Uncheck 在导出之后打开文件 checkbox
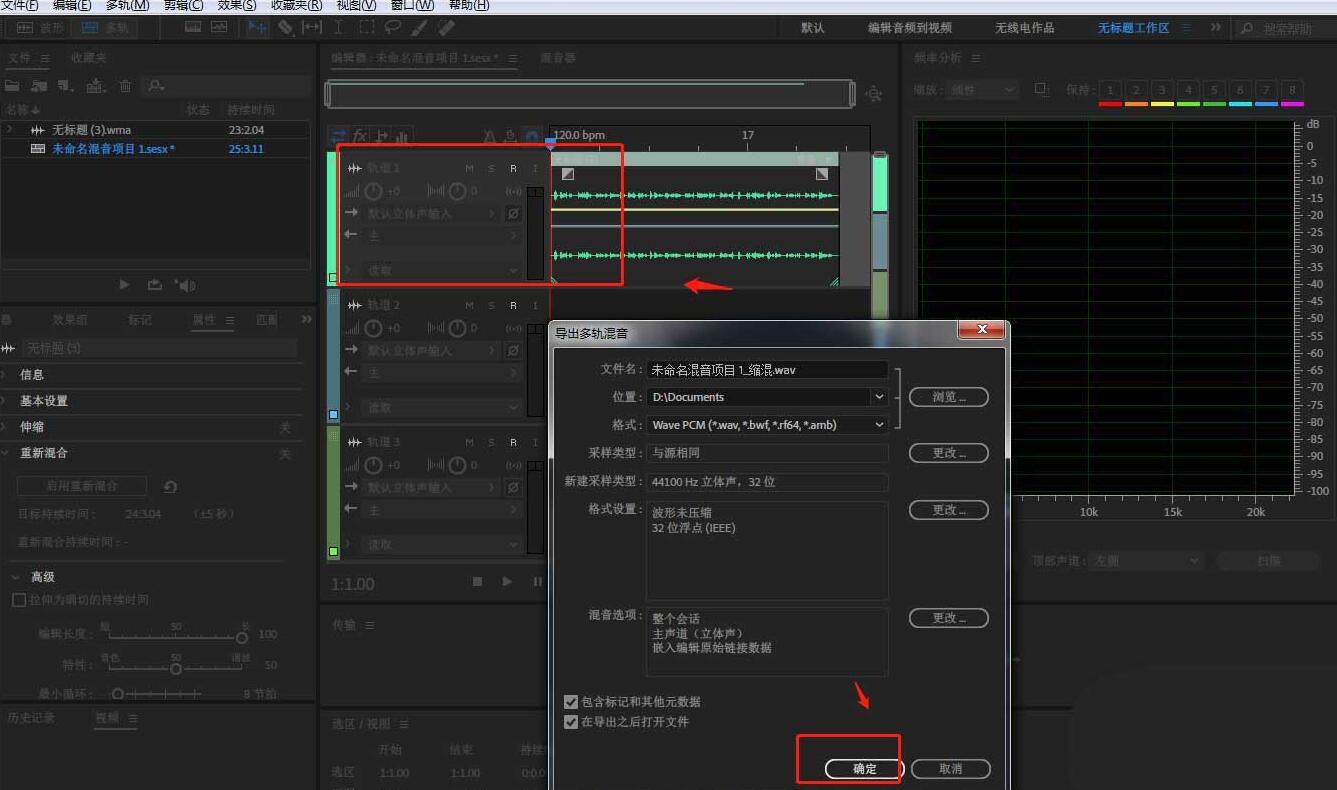The height and width of the screenshot is (790, 1337). coord(571,722)
